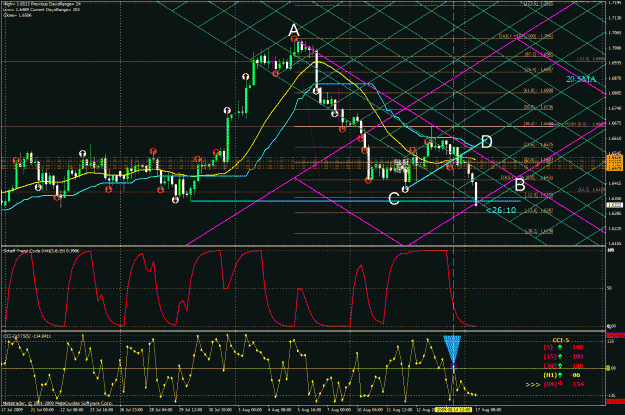Click the yellow highlighted date on time axis
The height and width of the screenshot is (415, 625).
pyautogui.click(x=454, y=409)
